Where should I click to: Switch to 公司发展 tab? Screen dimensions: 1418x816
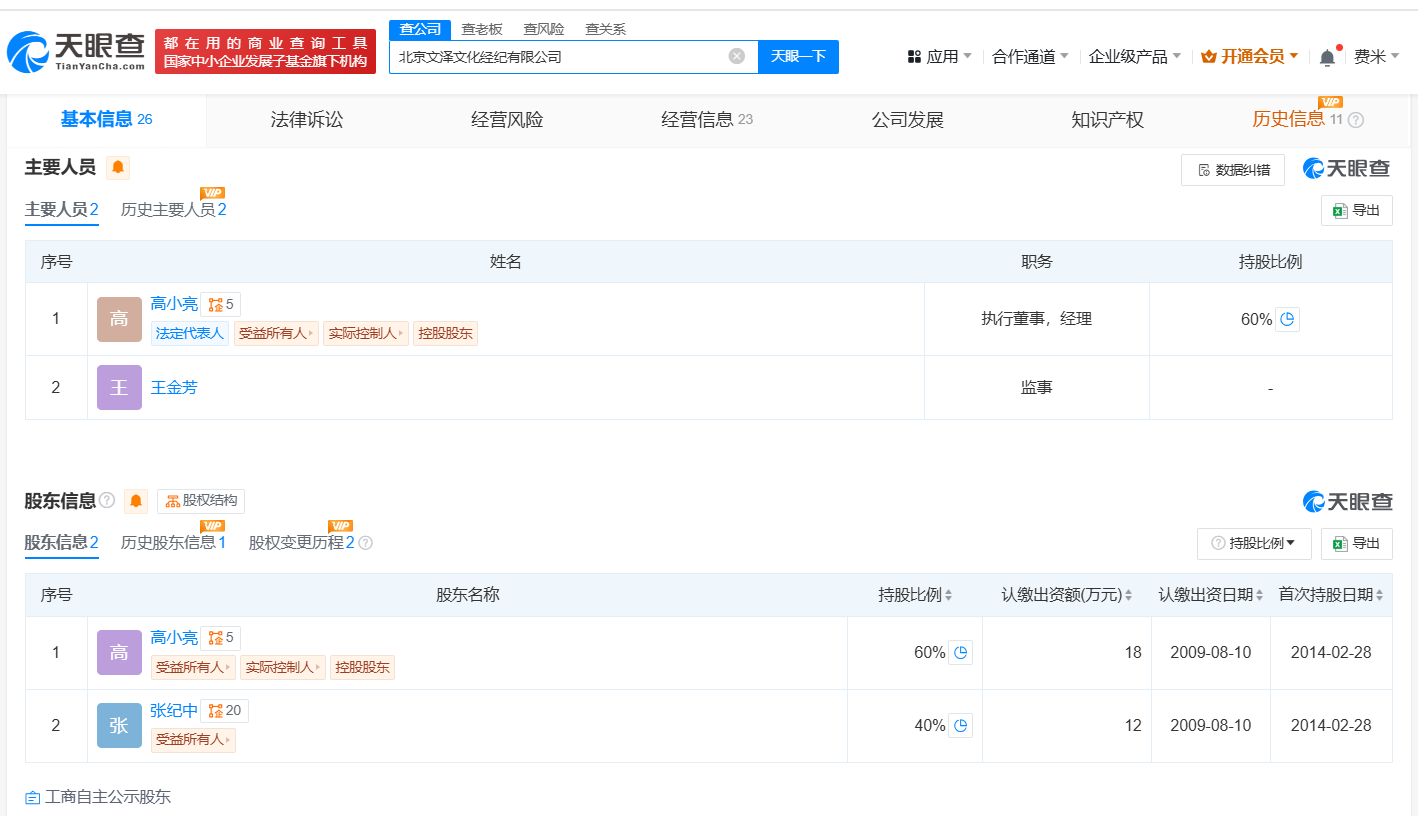click(907, 120)
